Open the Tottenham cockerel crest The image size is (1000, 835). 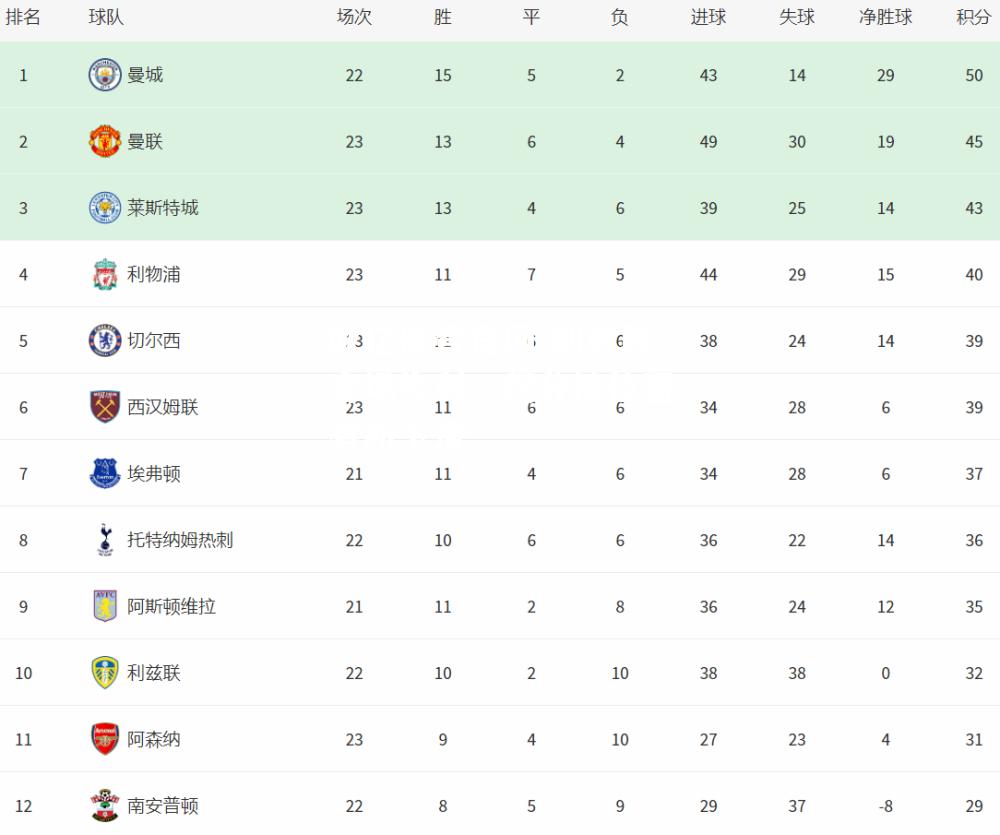click(105, 540)
